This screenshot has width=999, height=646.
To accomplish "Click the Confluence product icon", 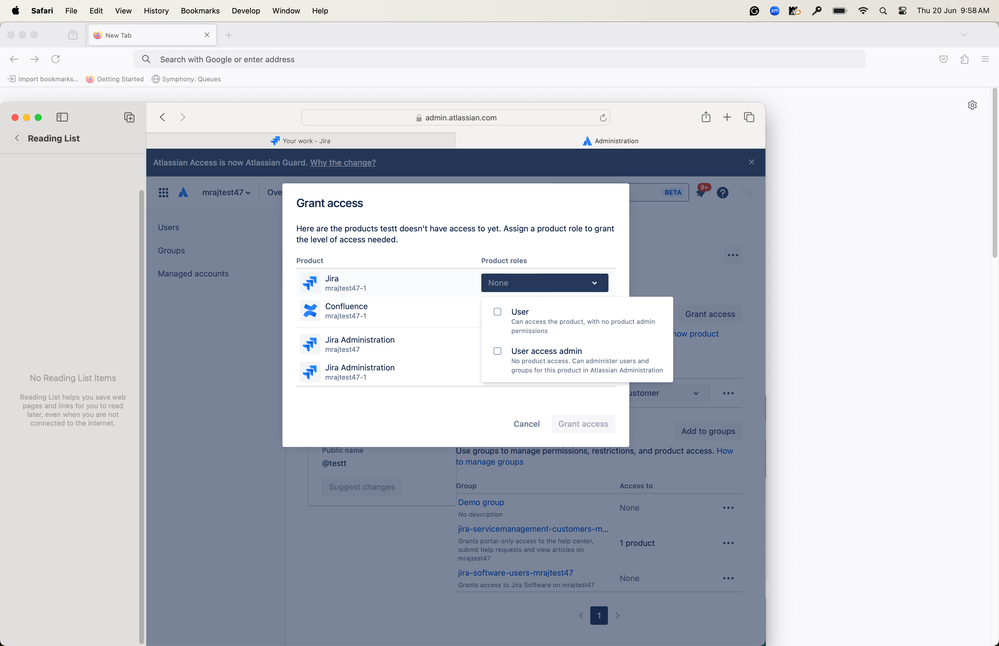I will 310,310.
